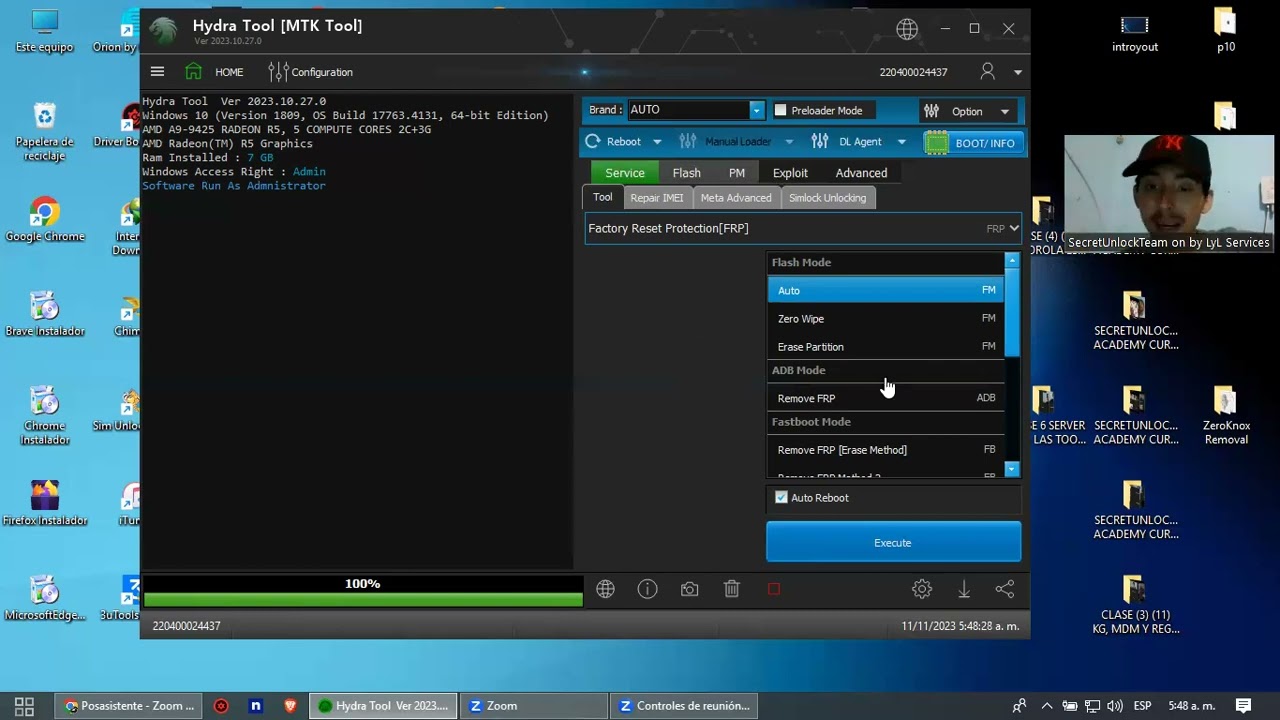Open the Meta Advanced sub-tab

pyautogui.click(x=736, y=198)
